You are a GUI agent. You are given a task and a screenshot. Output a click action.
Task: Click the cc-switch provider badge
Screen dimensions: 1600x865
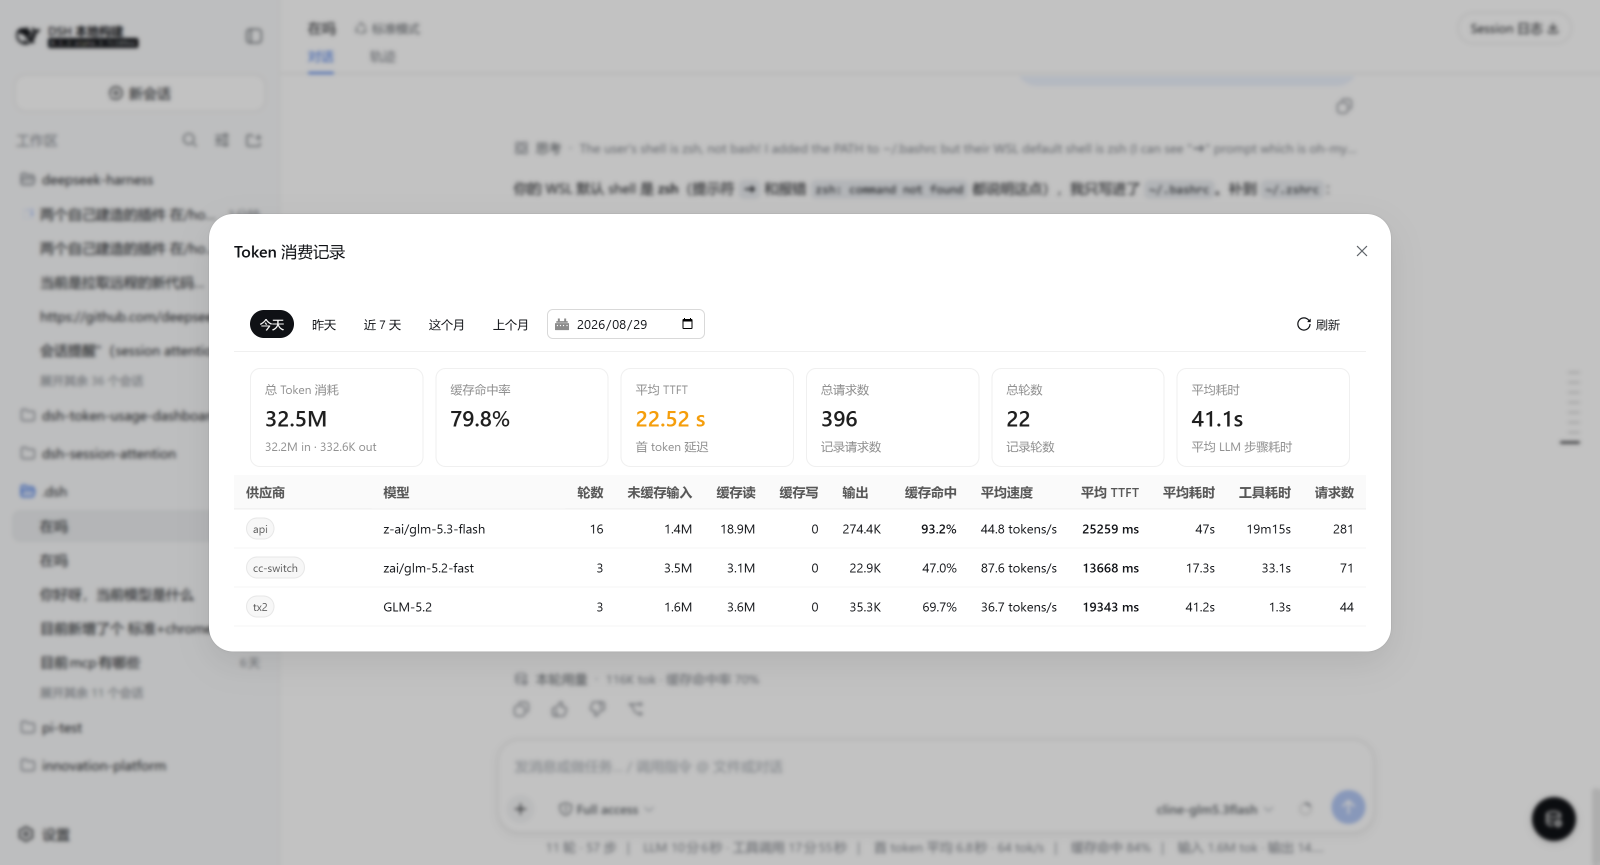(275, 568)
